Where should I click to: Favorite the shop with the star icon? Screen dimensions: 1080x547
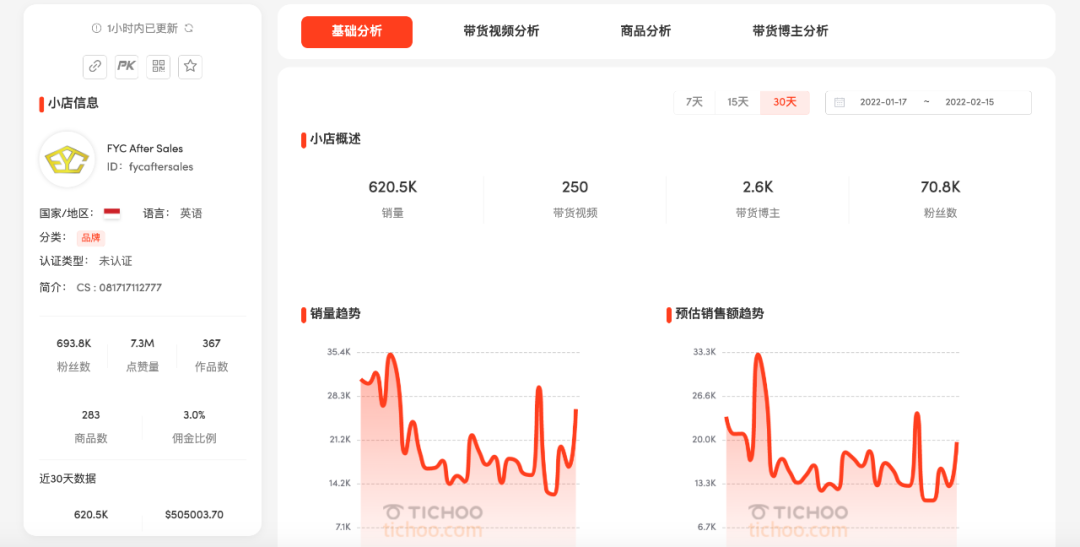(x=190, y=66)
